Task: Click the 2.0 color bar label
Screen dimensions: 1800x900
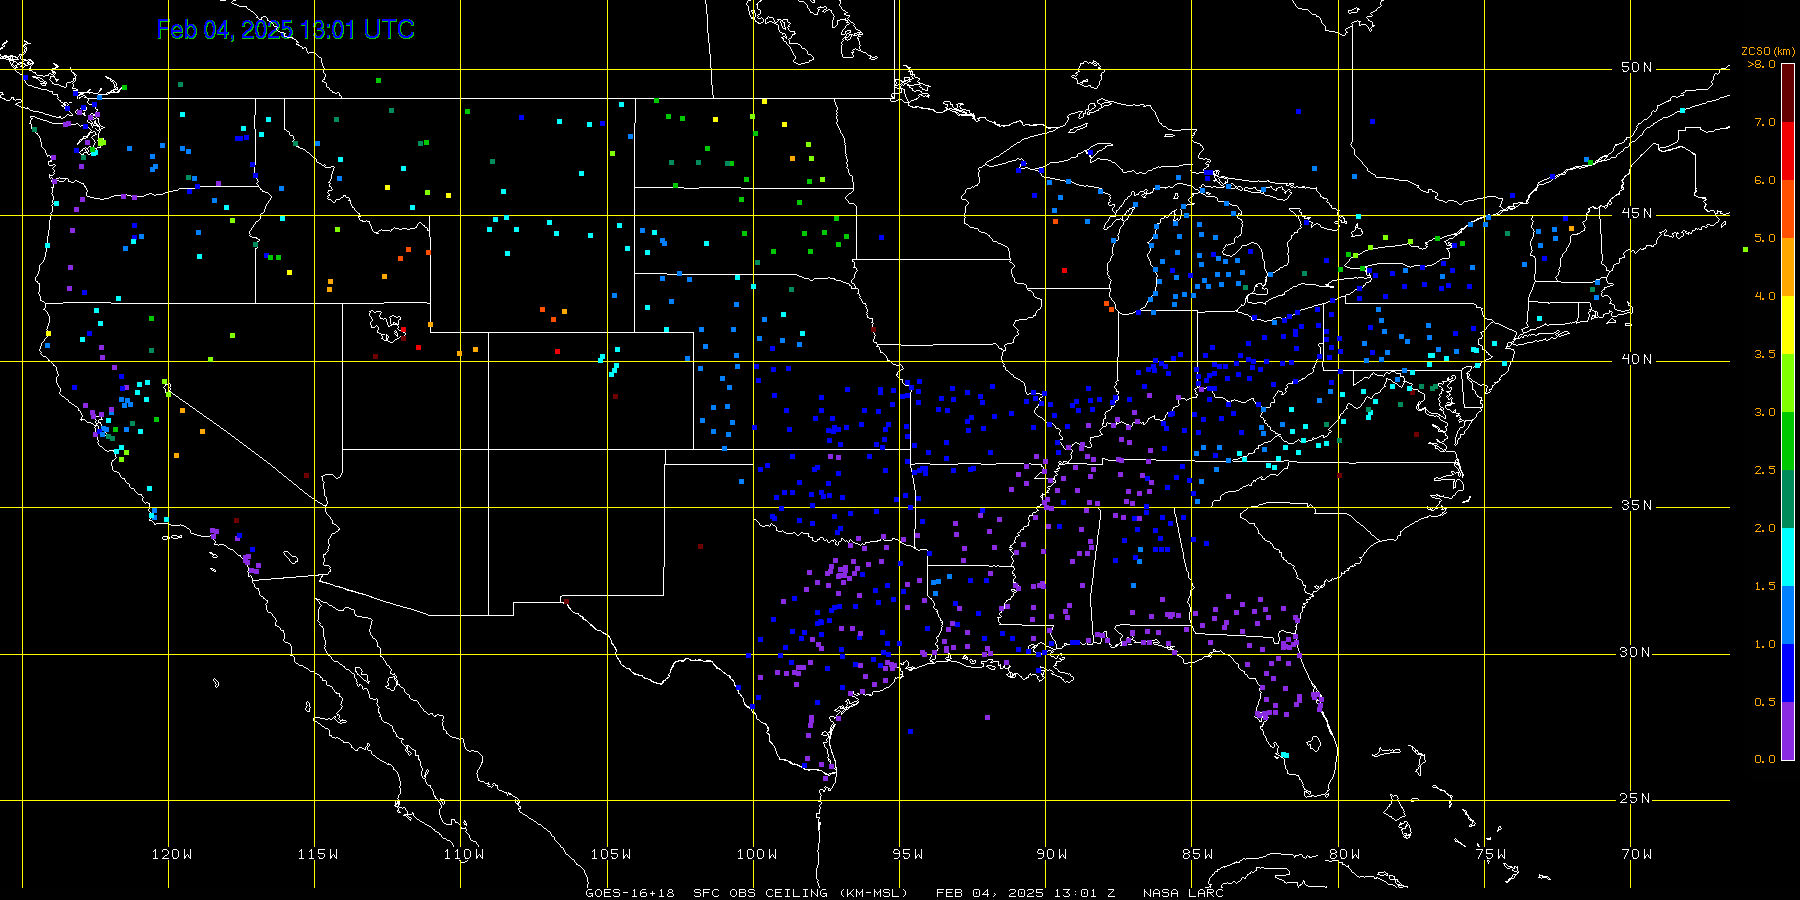Action: 1765,528
